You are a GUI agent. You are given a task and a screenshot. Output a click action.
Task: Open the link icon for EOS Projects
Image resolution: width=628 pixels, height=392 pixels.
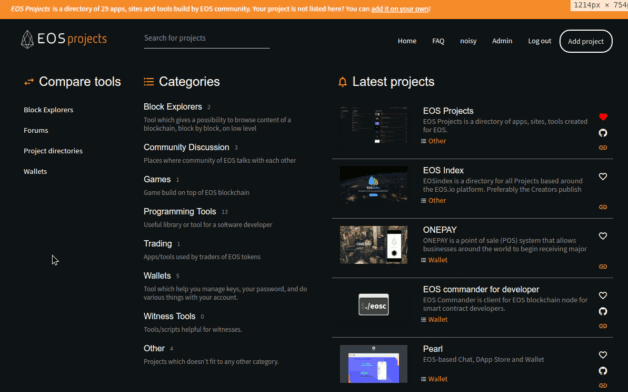603,148
